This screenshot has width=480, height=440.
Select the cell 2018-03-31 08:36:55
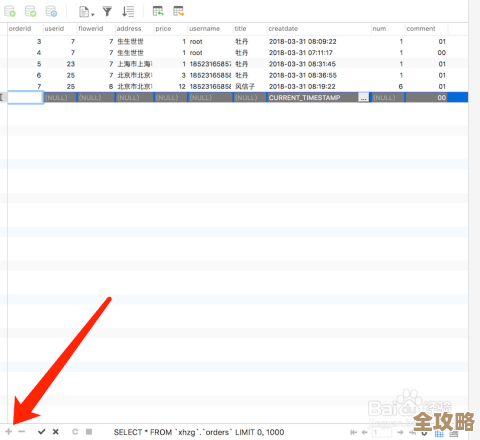[x=303, y=75]
